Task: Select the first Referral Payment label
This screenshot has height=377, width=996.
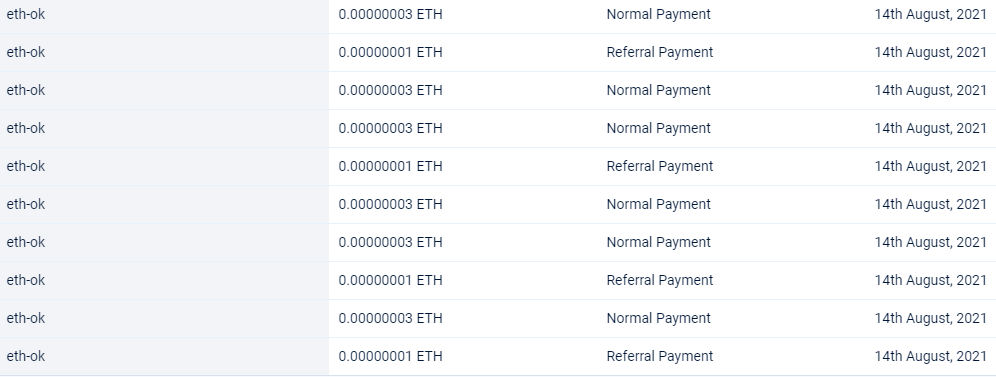Action: pos(659,52)
